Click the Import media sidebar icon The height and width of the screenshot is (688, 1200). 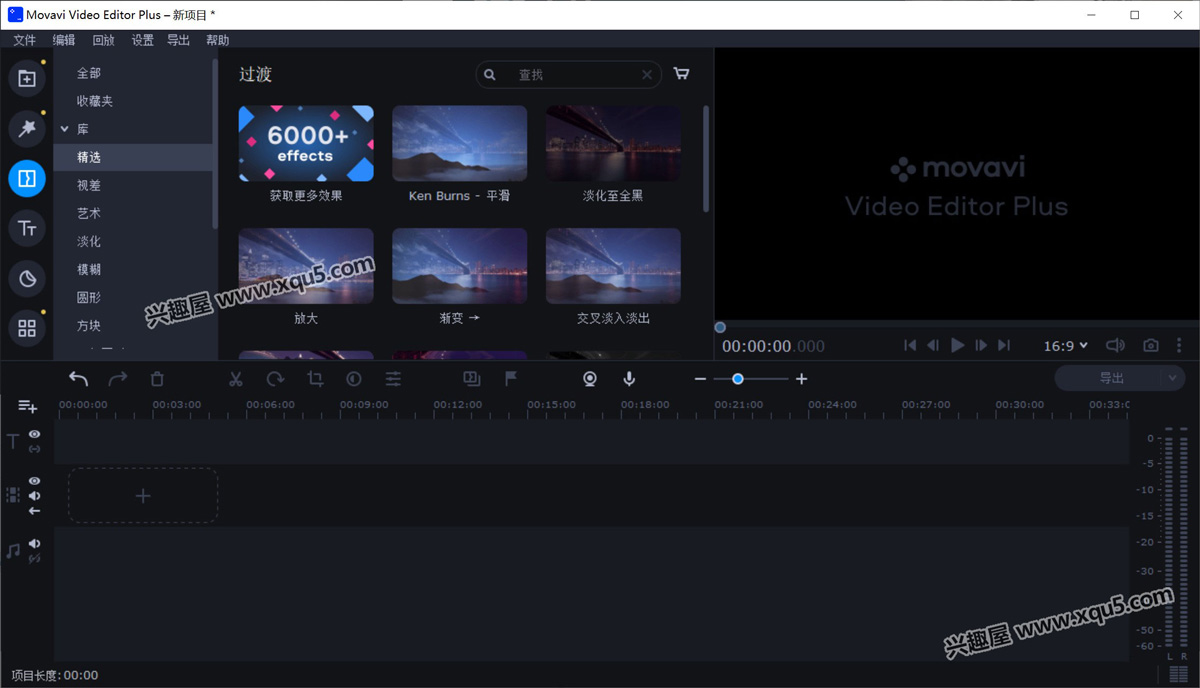coord(27,78)
